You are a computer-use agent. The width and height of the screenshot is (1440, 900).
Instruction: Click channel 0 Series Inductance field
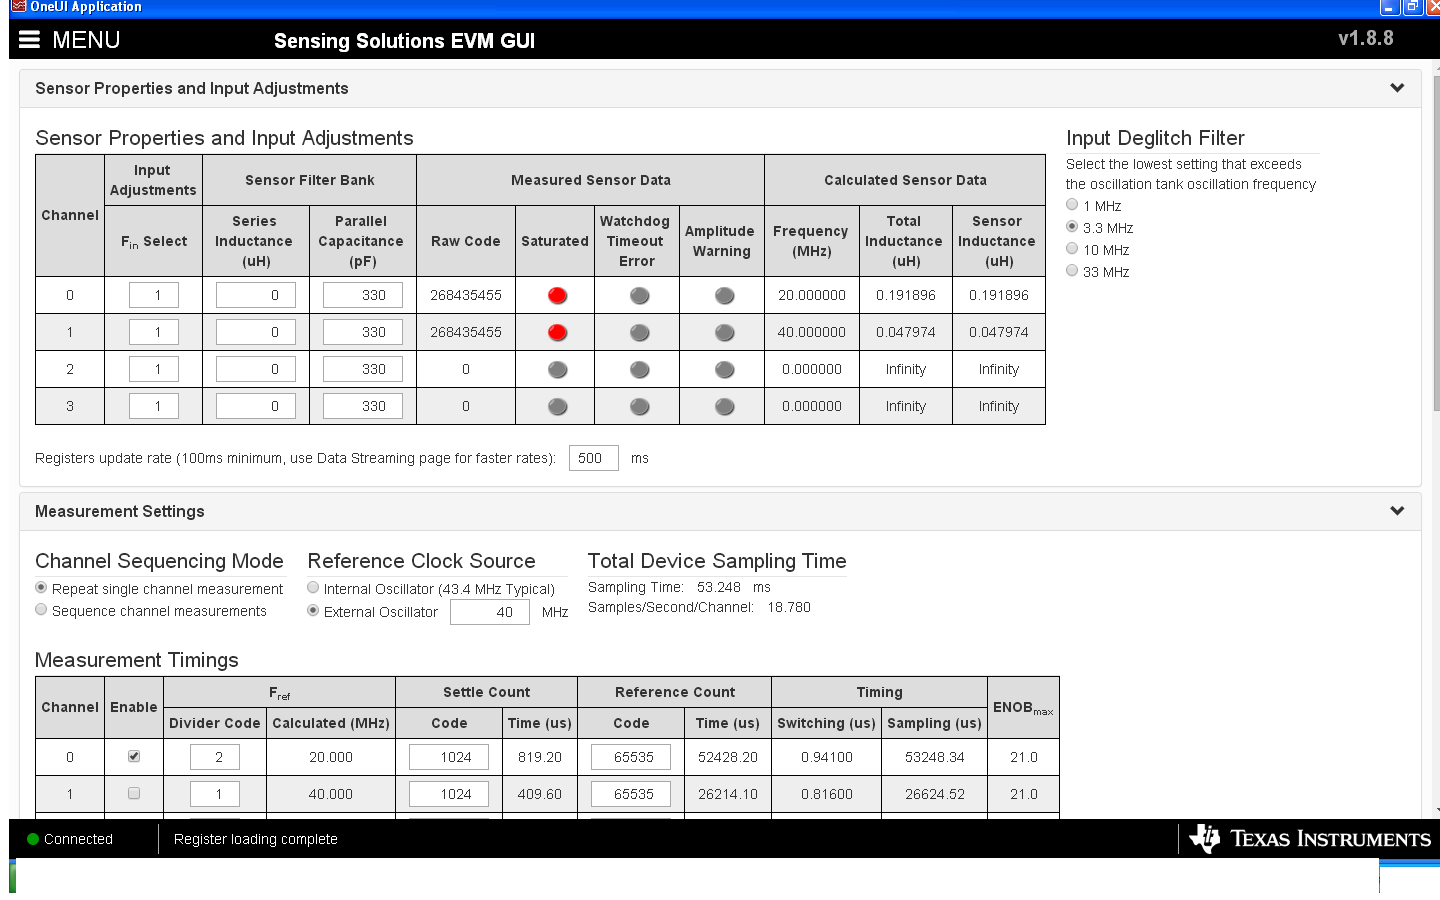point(256,295)
